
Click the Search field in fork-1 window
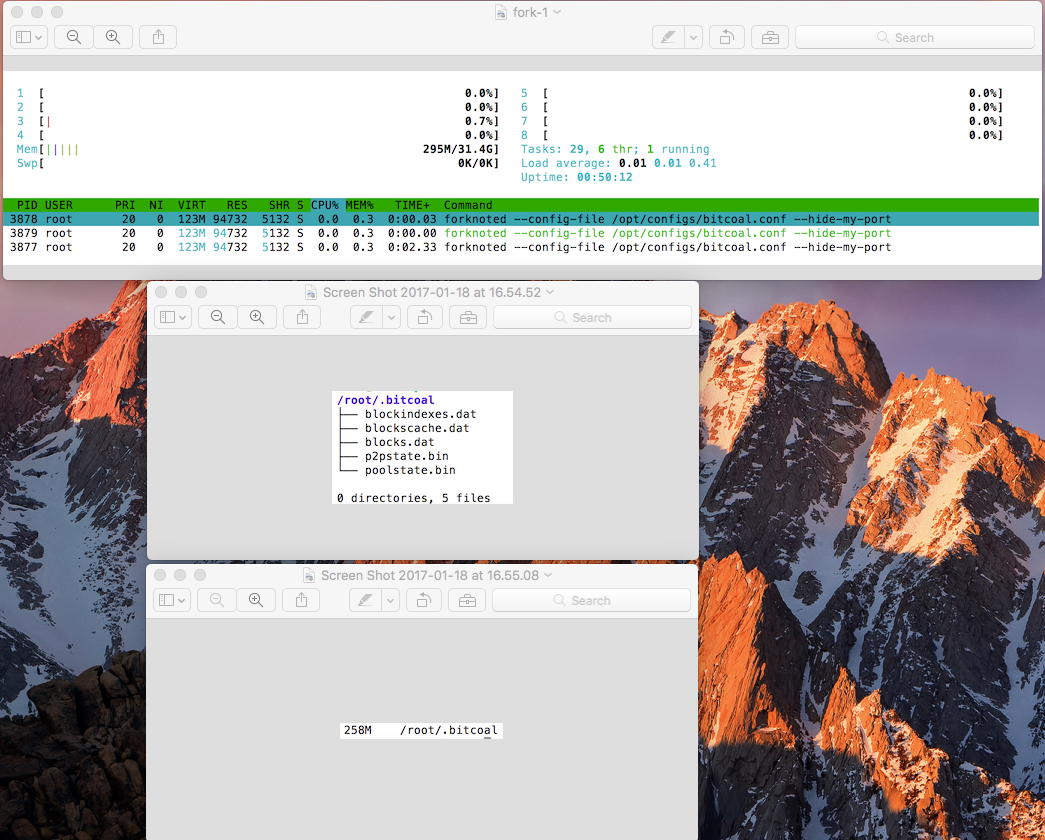(x=914, y=37)
